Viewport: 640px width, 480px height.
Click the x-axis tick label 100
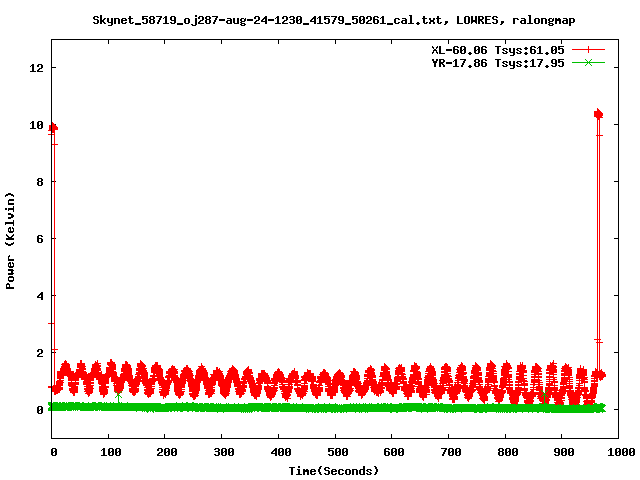[111, 452]
